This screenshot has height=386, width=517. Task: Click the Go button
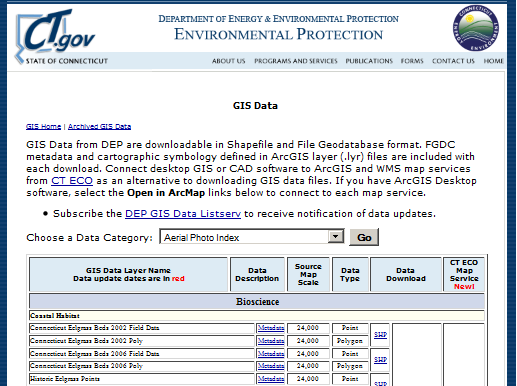364,237
